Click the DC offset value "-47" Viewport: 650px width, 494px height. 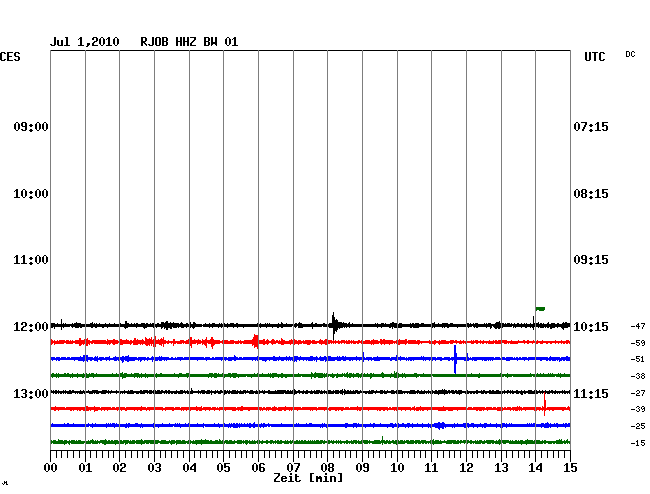(638, 326)
